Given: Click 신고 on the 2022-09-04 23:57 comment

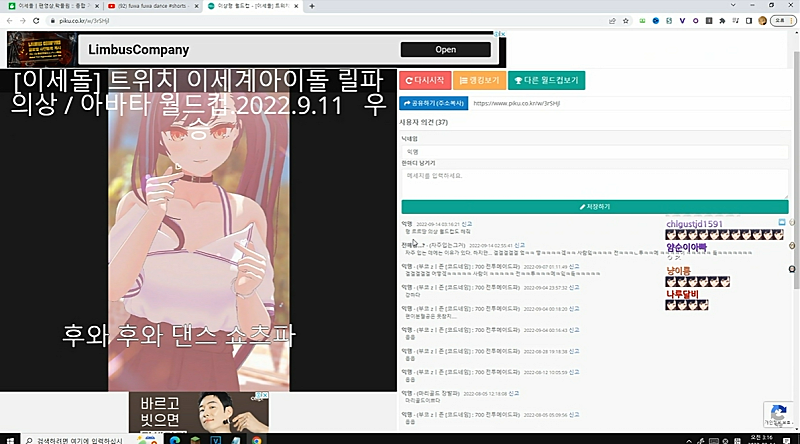Looking at the screenshot, I should pos(574,287).
